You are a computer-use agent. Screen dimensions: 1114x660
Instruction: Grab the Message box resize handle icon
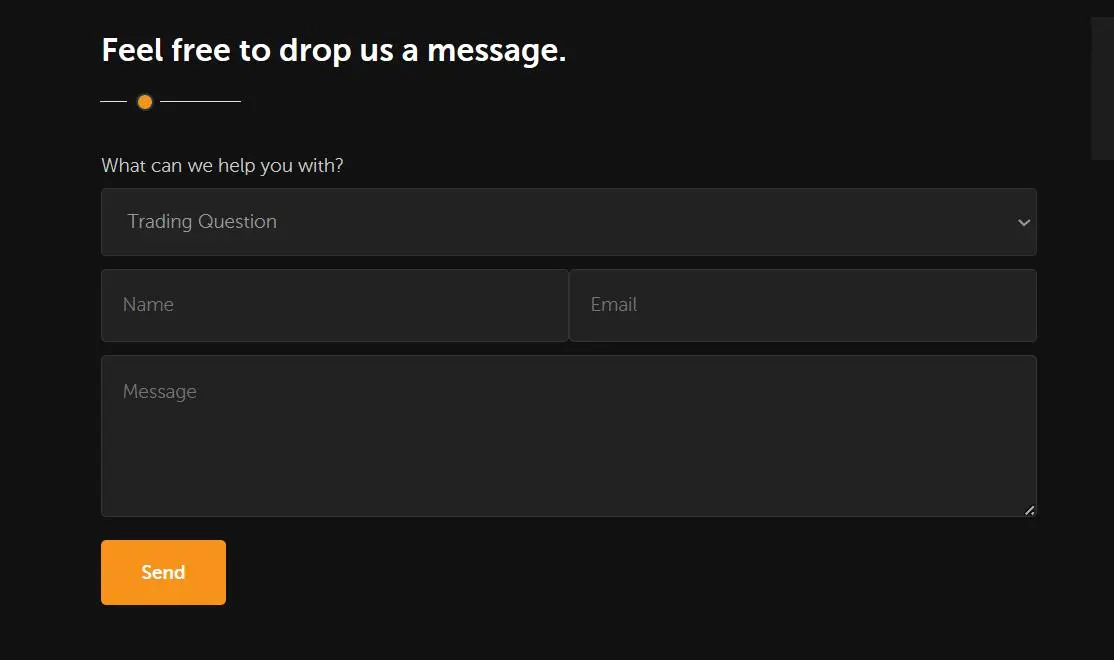[1029, 510]
